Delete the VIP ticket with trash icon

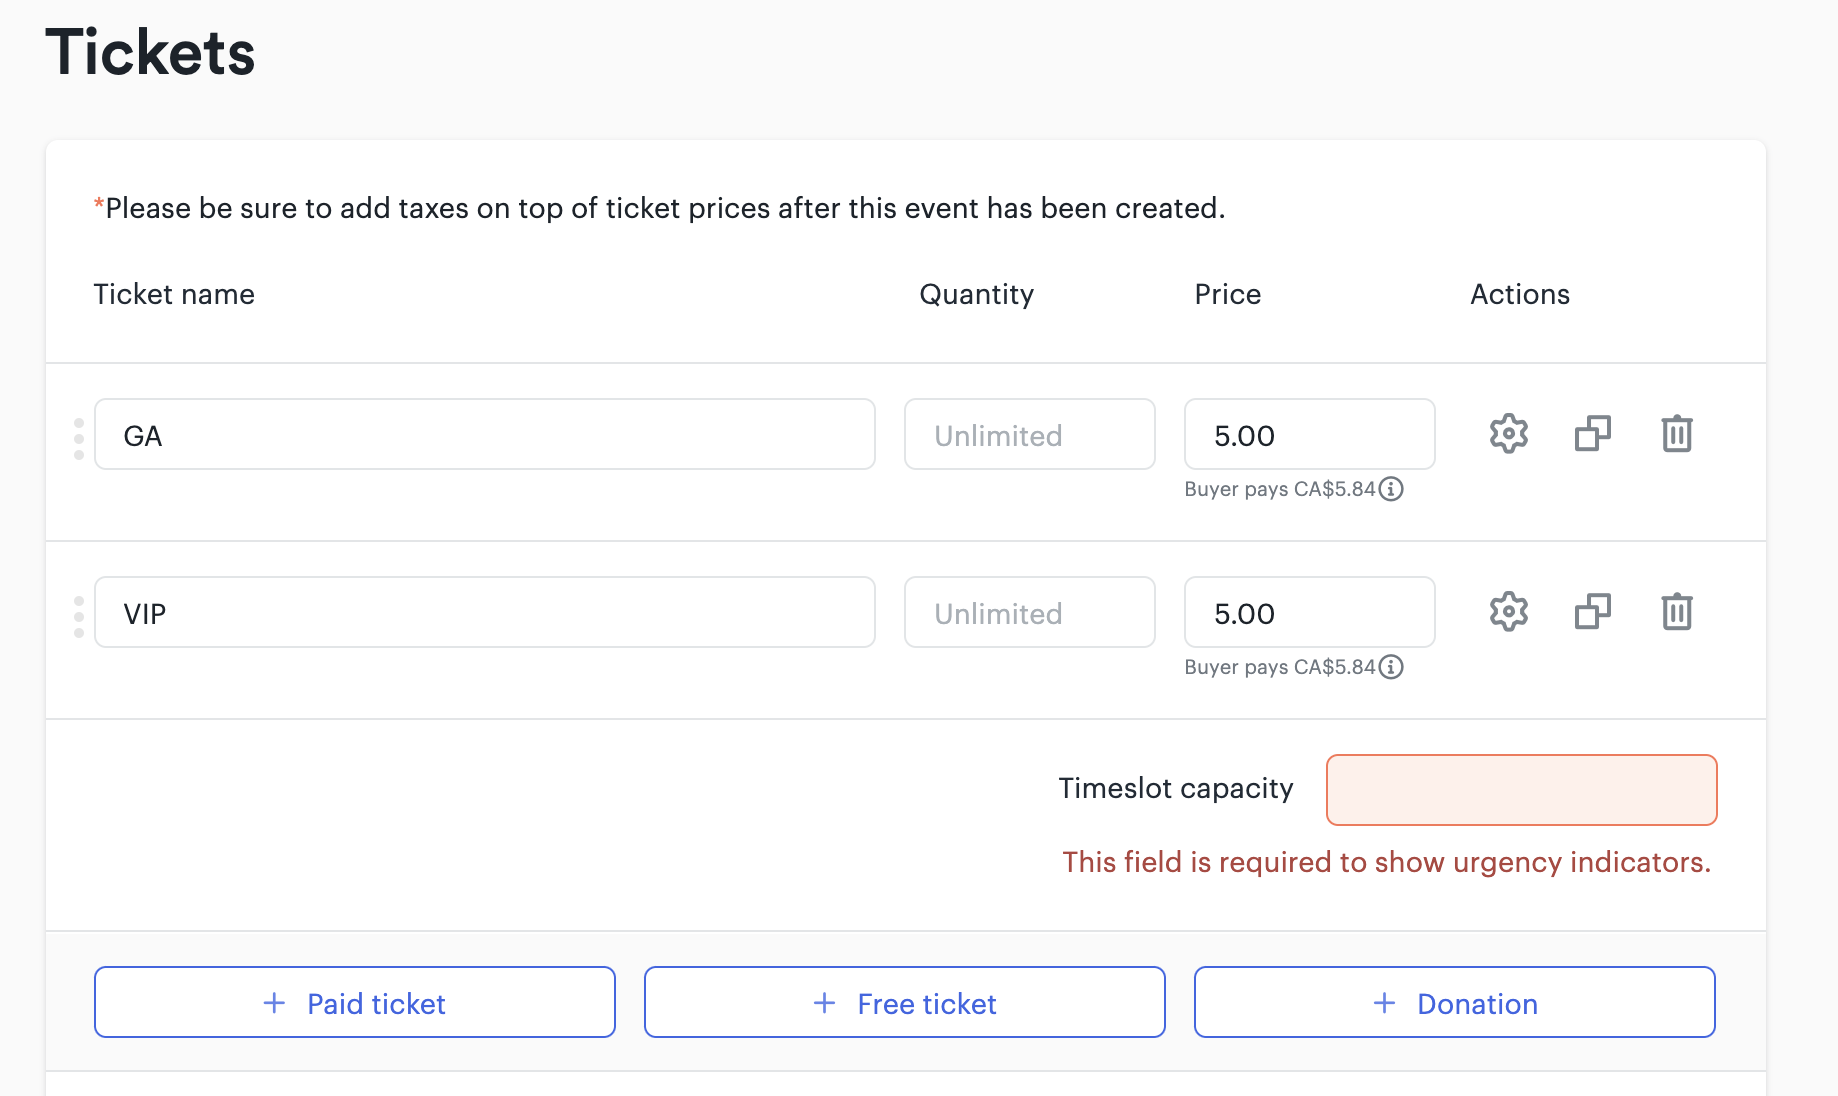pyautogui.click(x=1677, y=612)
